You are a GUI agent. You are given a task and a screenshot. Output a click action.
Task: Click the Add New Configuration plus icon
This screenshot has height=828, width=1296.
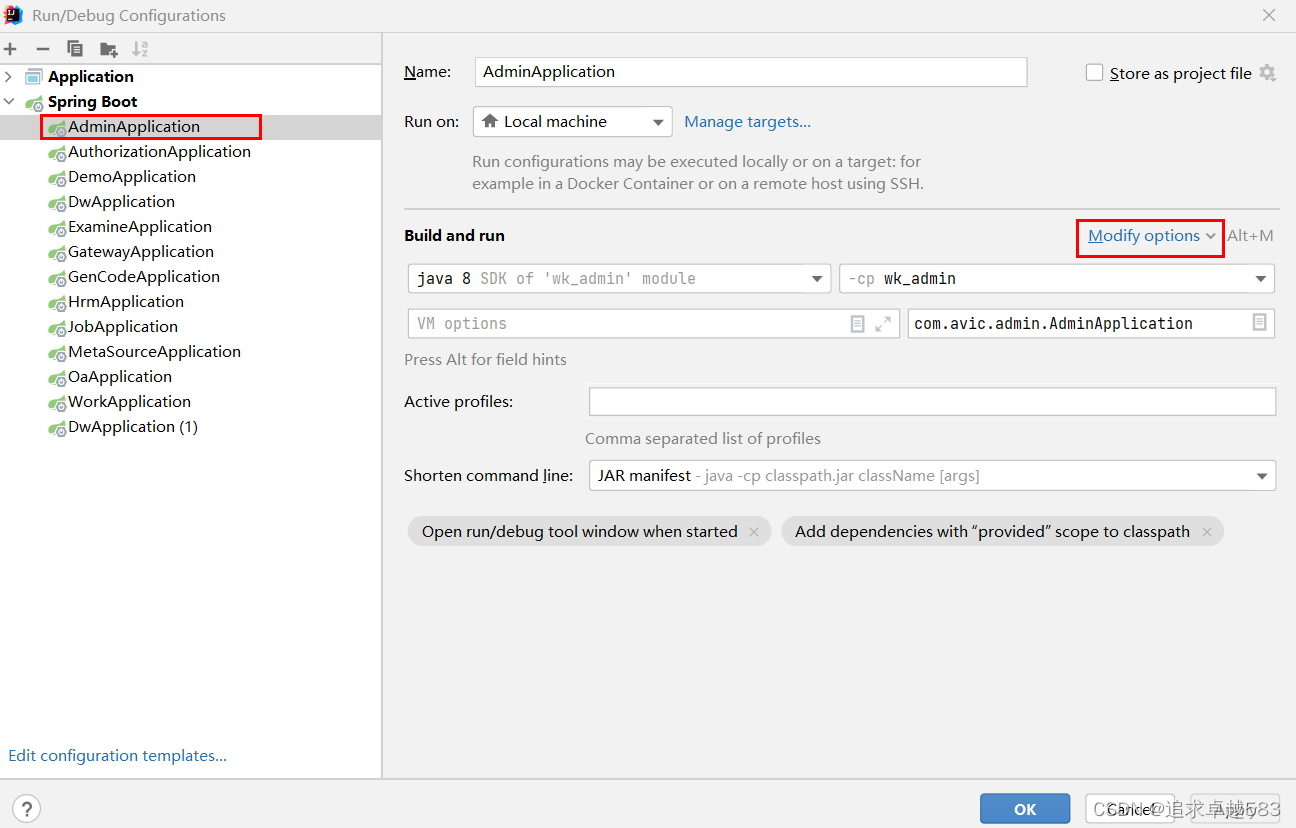click(11, 49)
